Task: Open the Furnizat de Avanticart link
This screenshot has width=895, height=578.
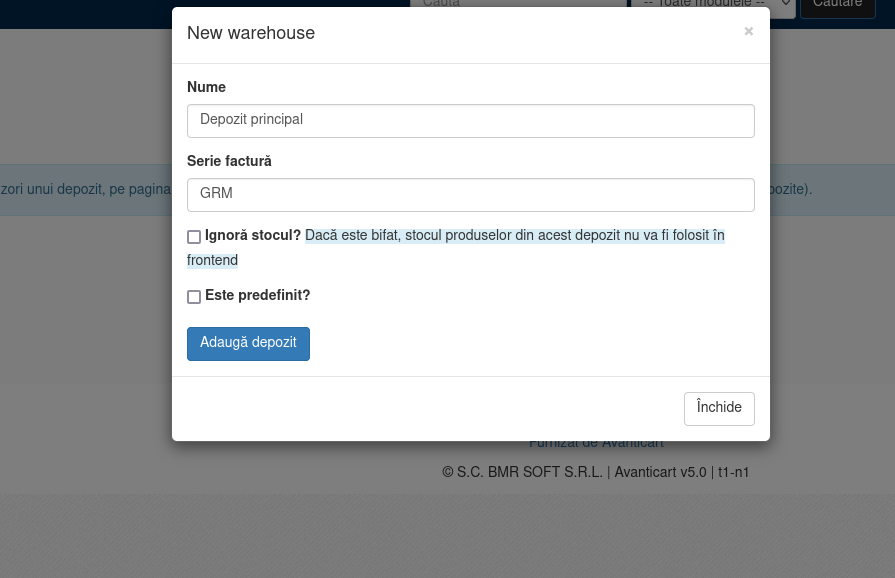Action: (596, 444)
